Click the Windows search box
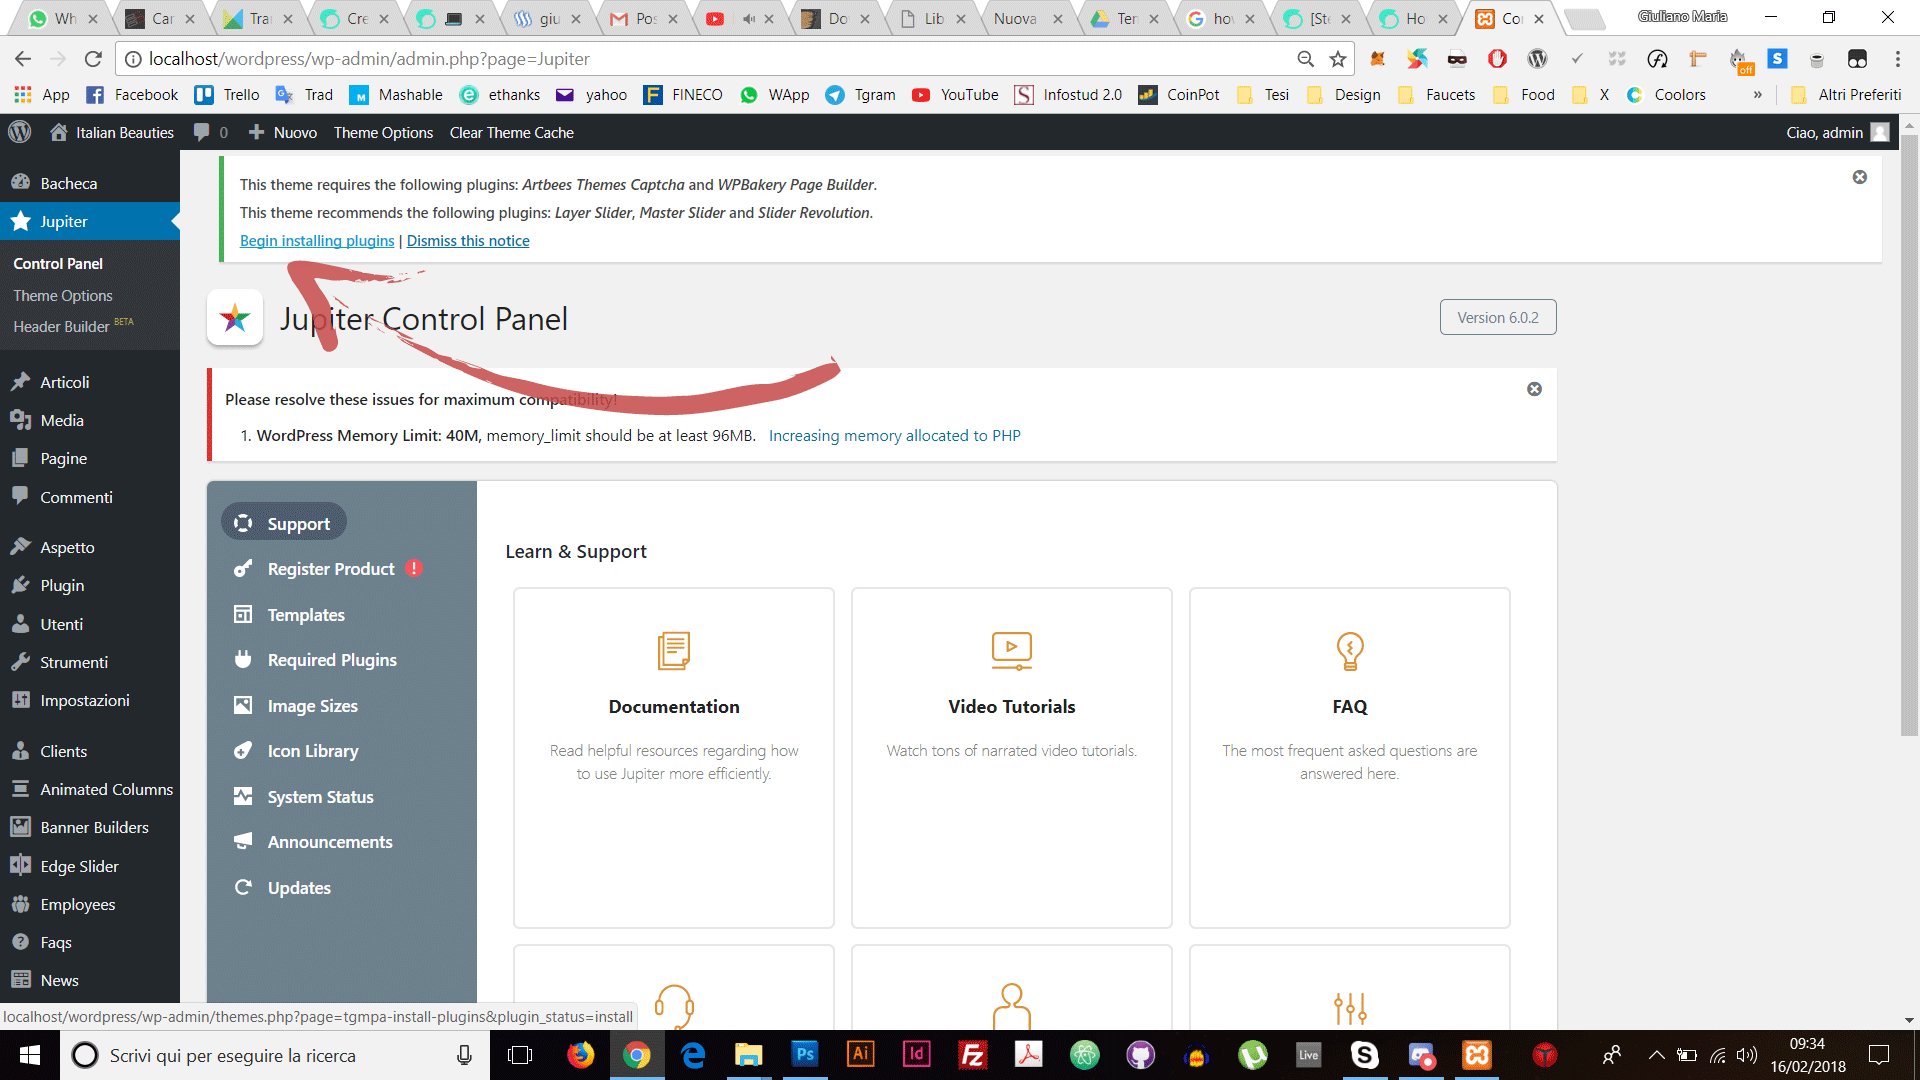The height and width of the screenshot is (1080, 1920). tap(275, 1055)
